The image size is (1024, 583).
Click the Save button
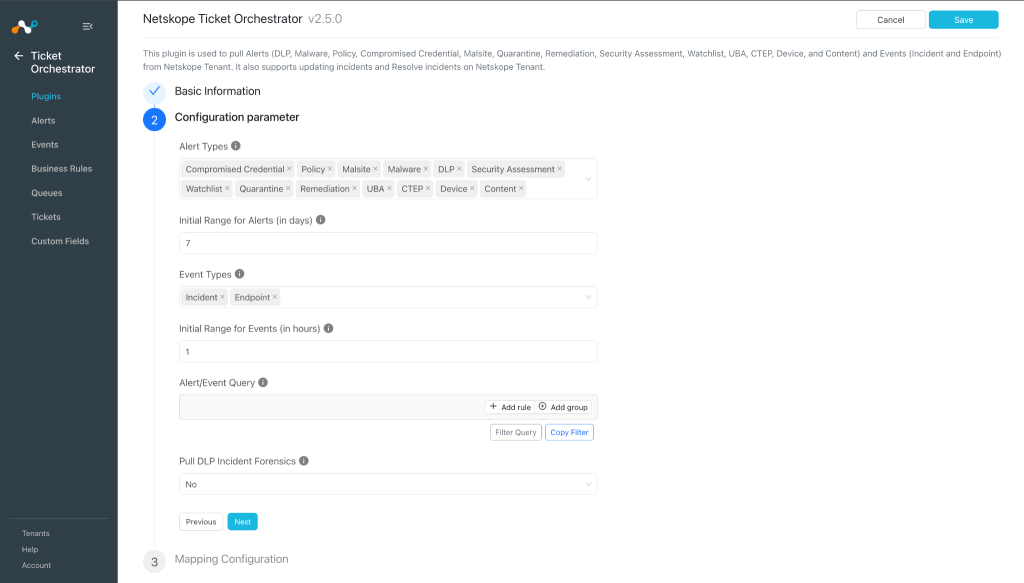coord(963,20)
